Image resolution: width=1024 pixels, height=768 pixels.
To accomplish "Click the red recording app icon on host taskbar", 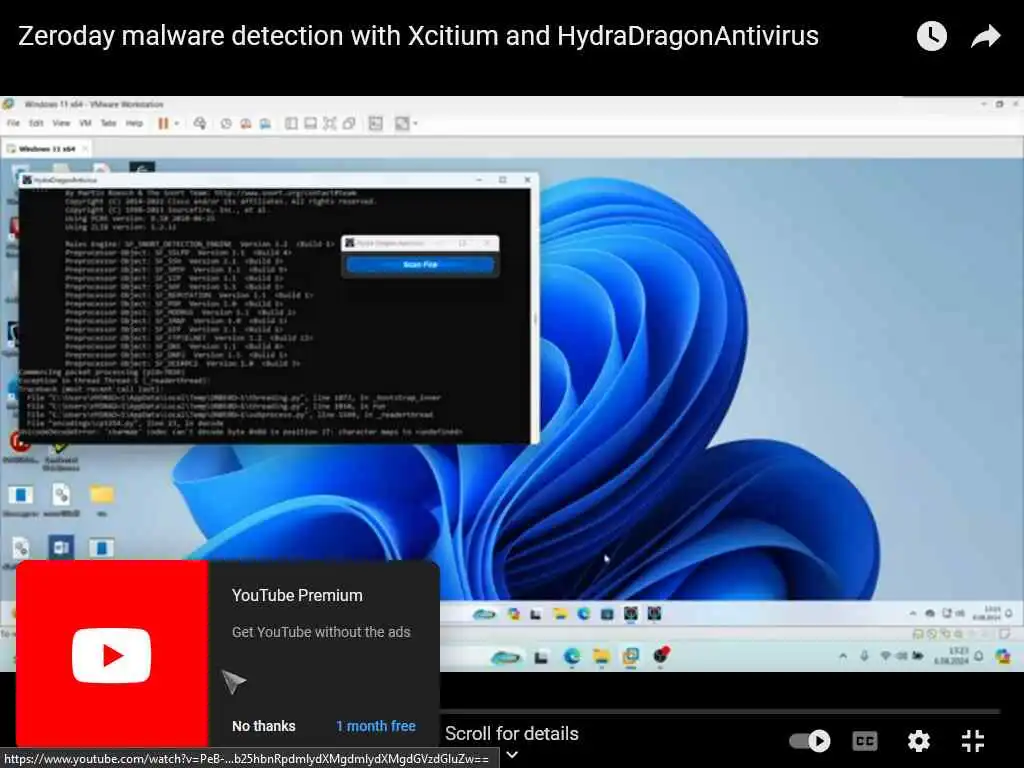I will (660, 655).
